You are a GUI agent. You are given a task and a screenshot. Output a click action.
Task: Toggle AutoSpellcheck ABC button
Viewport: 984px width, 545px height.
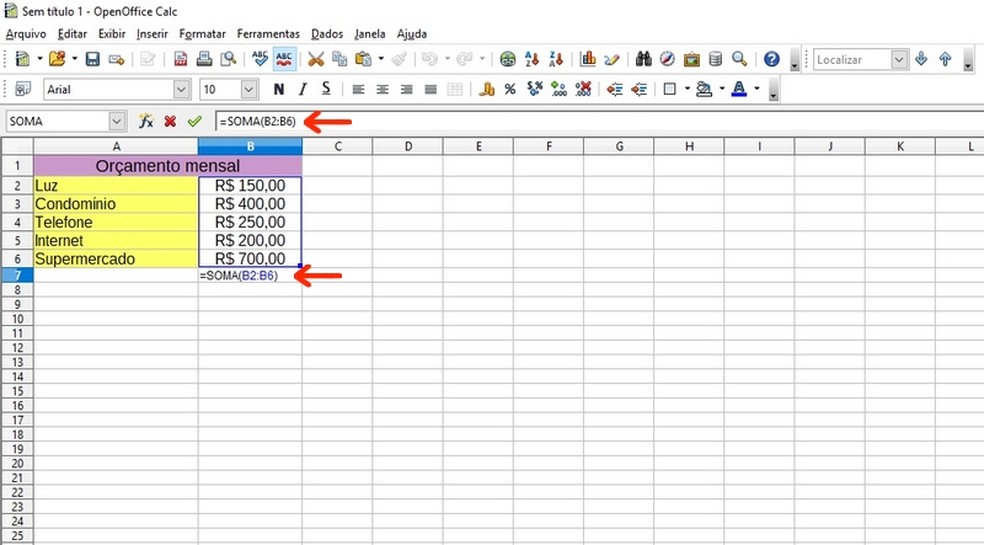click(x=285, y=60)
